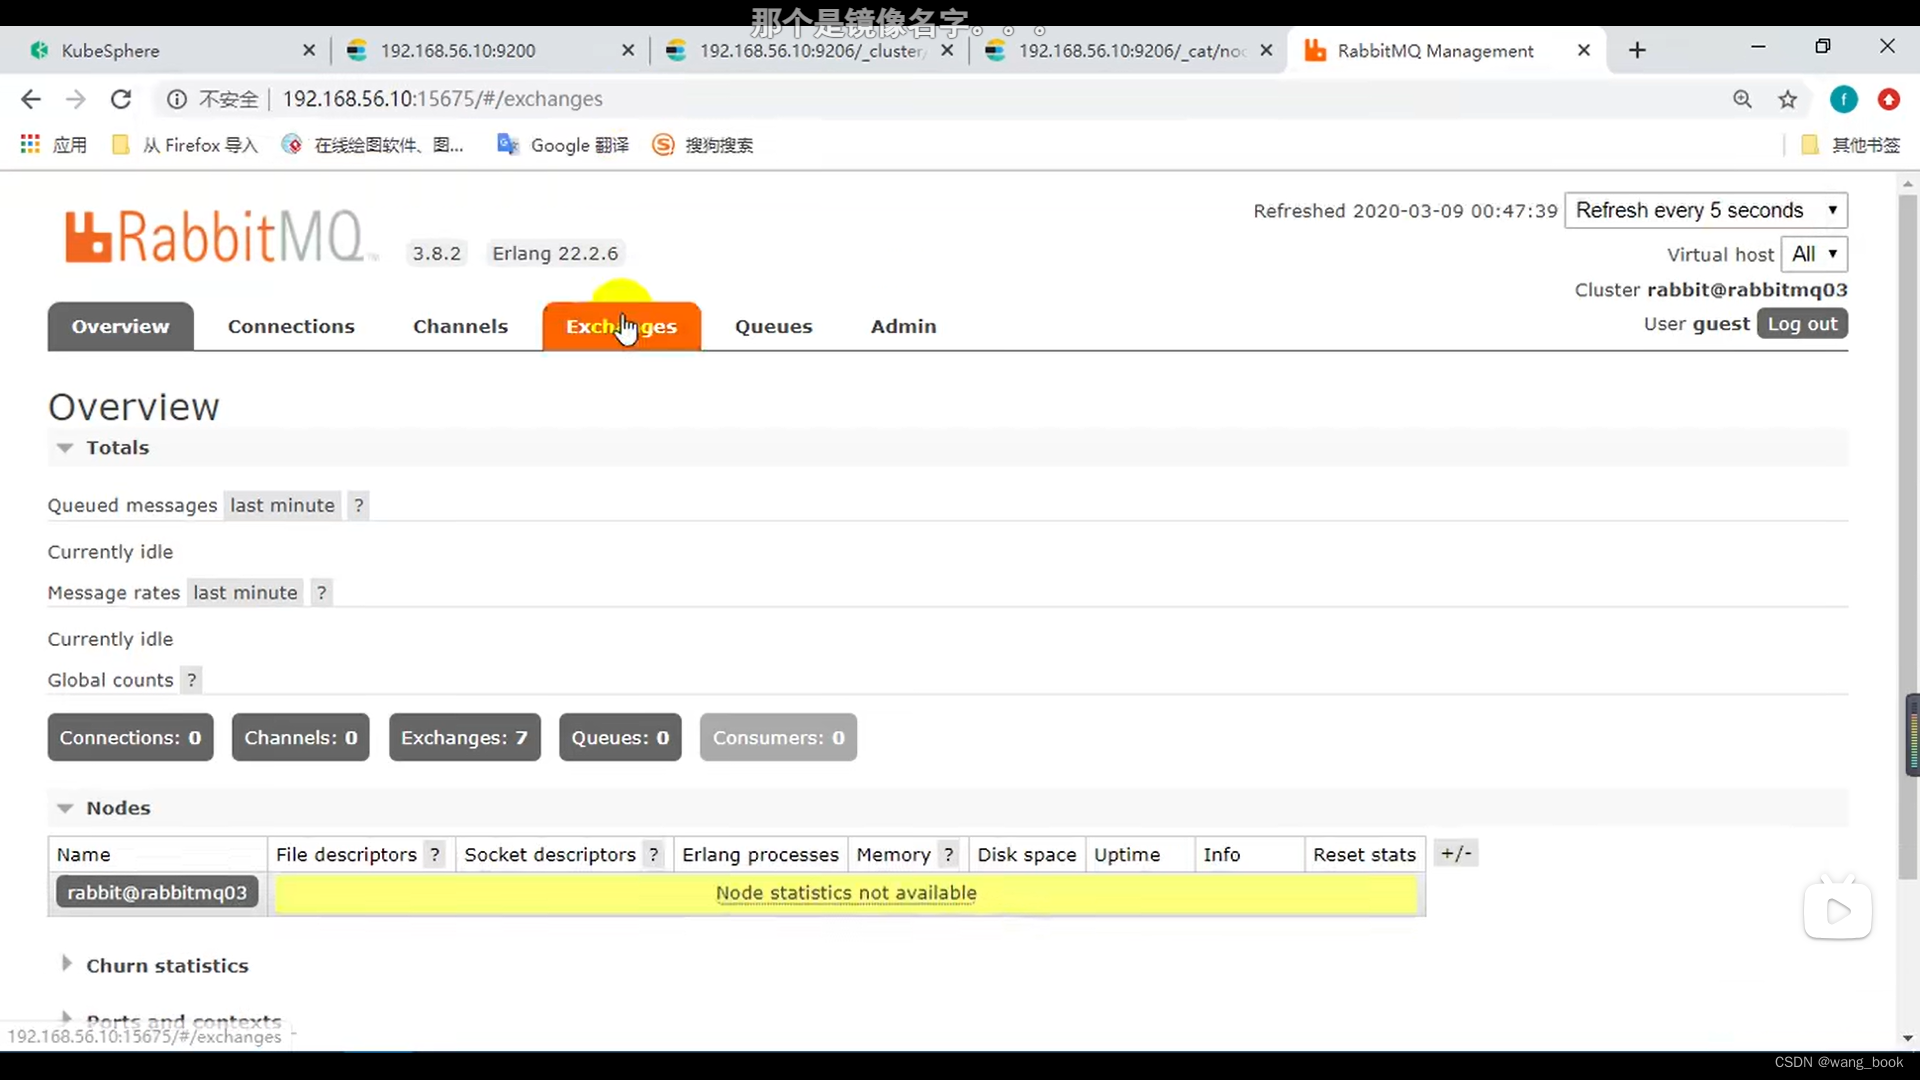Image resolution: width=1920 pixels, height=1080 pixels.
Task: Select Virtual host All dropdown
Action: tap(1813, 253)
